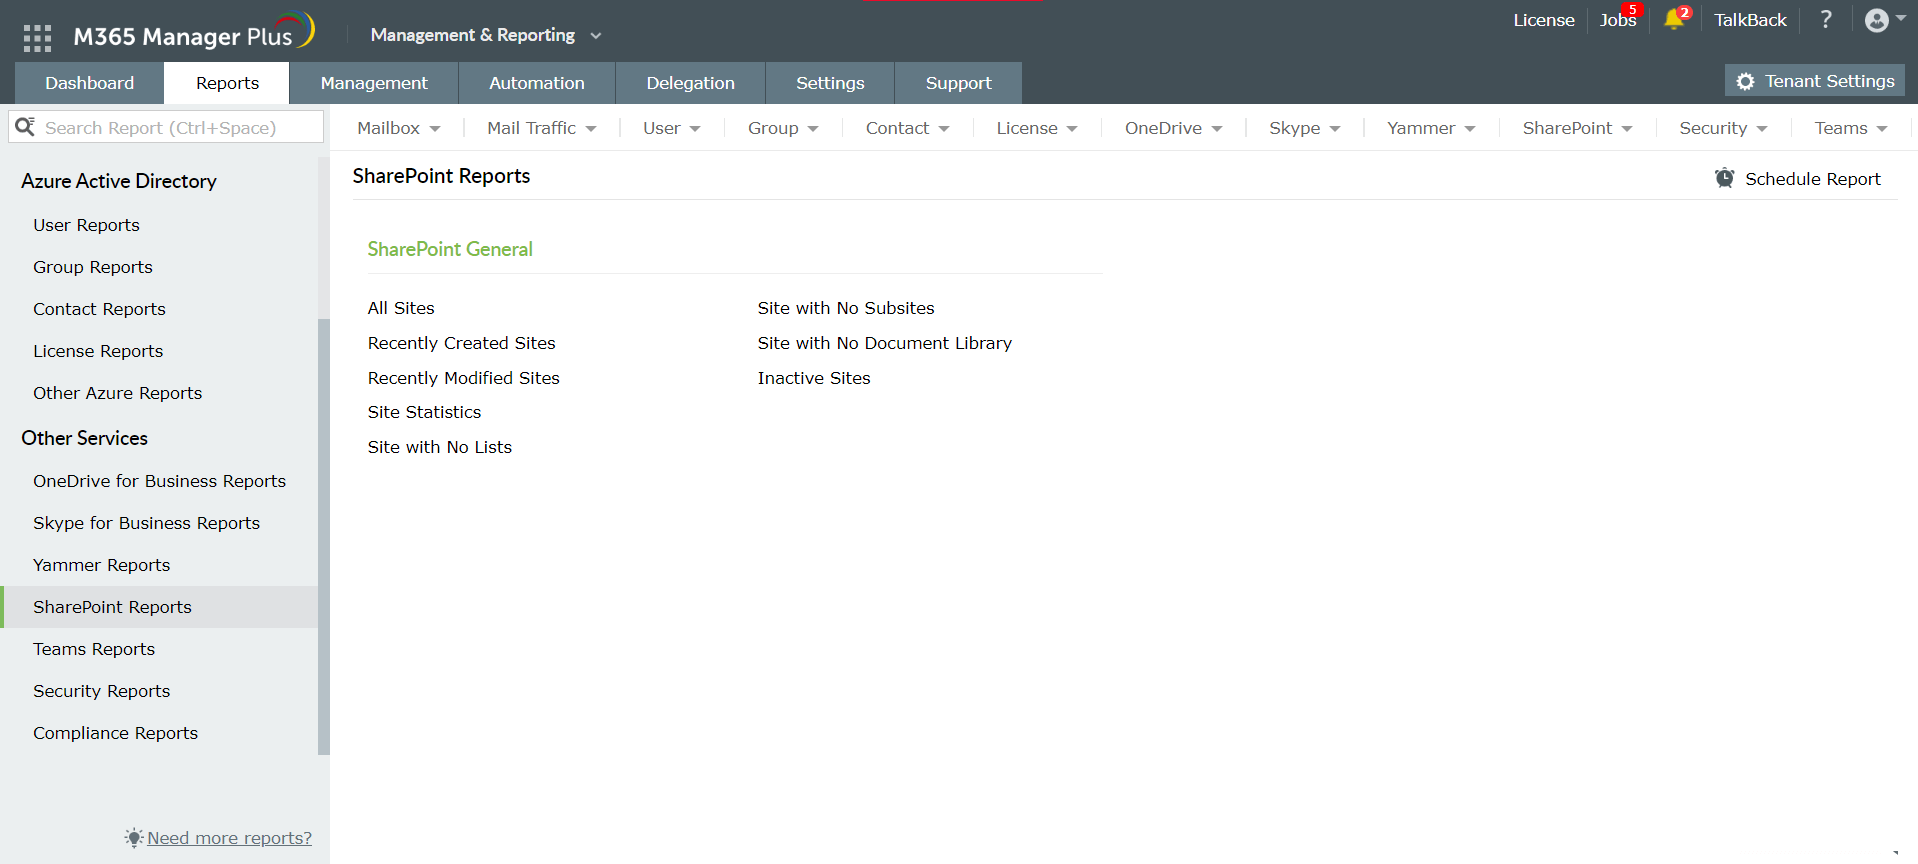
Task: Select the Reports tab
Action: [x=227, y=83]
